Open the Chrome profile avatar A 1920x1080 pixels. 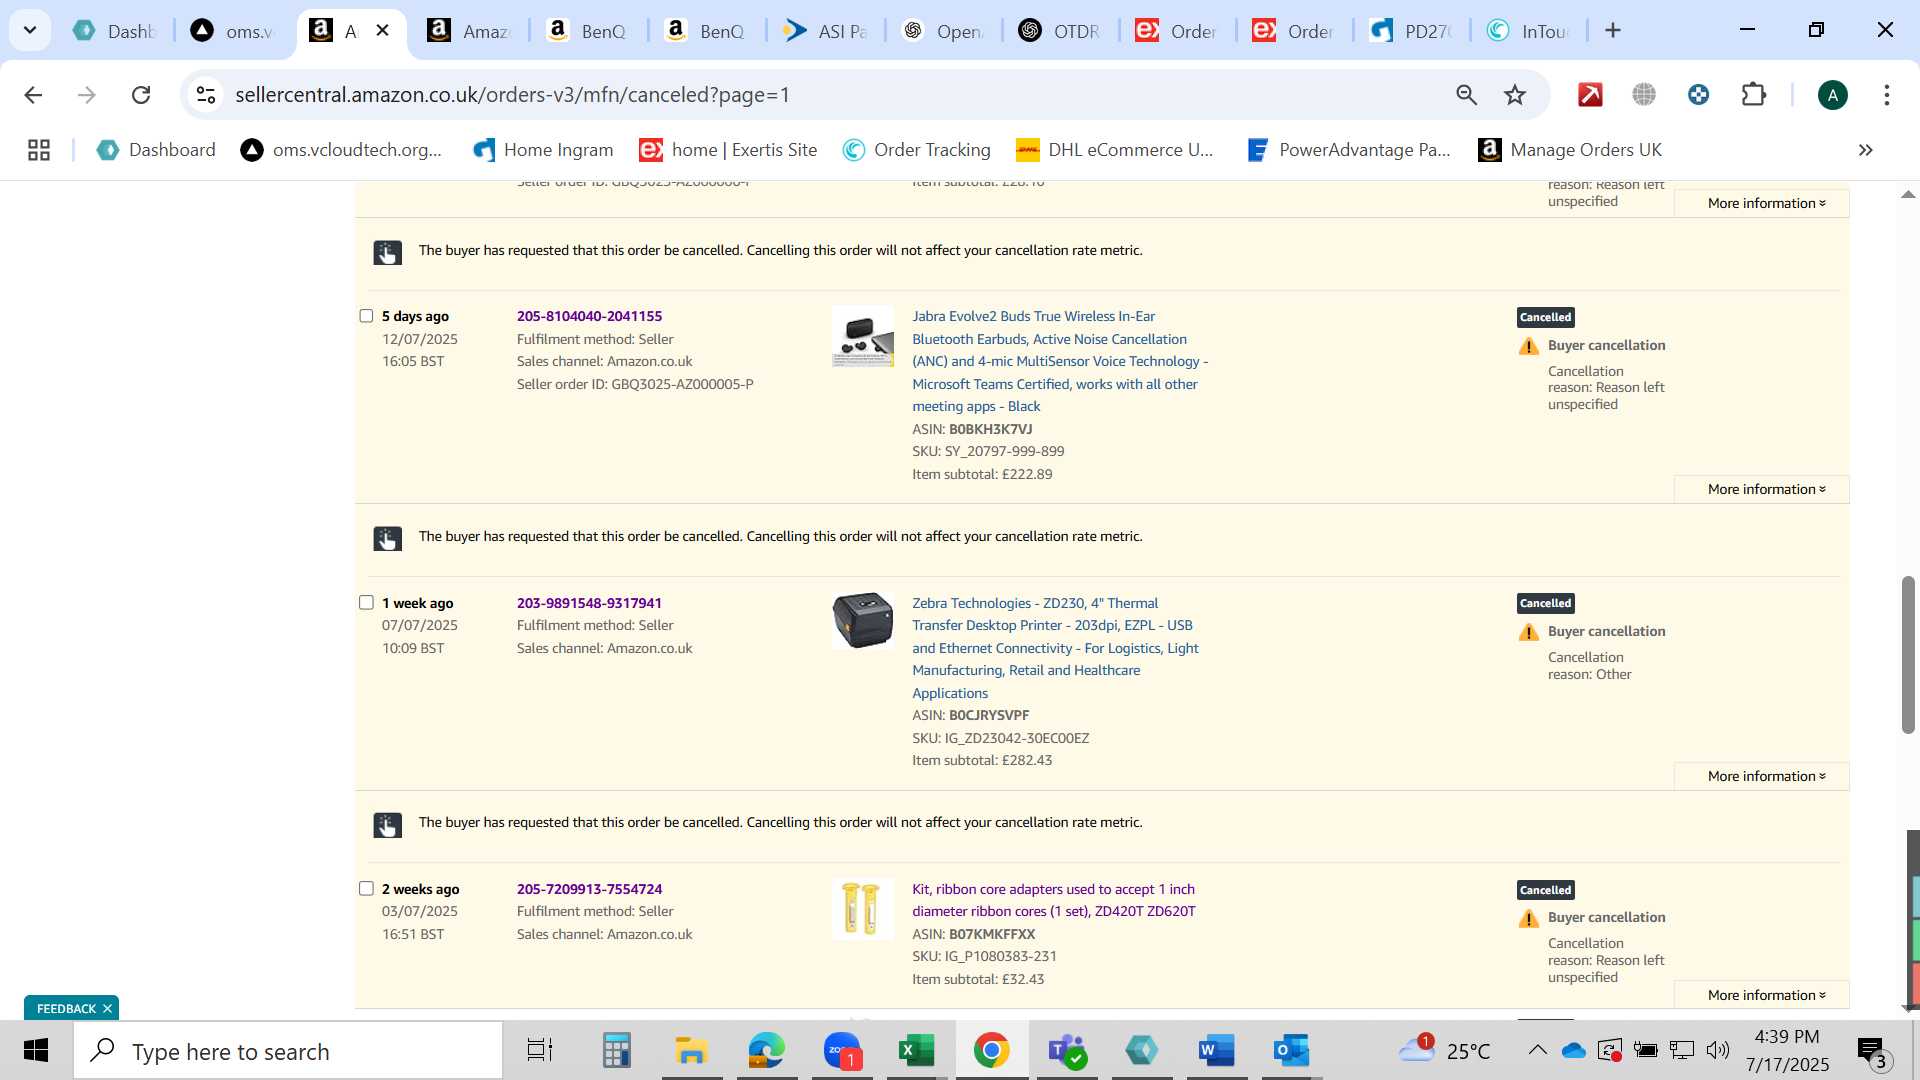click(x=1832, y=95)
